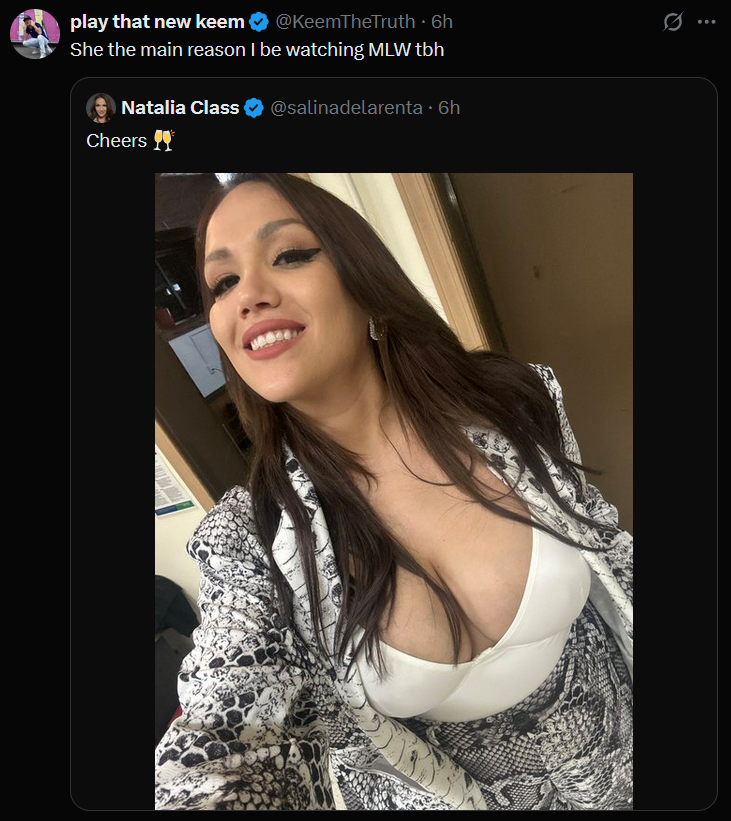
Task: Click the play that new keem avatar
Action: 35,34
